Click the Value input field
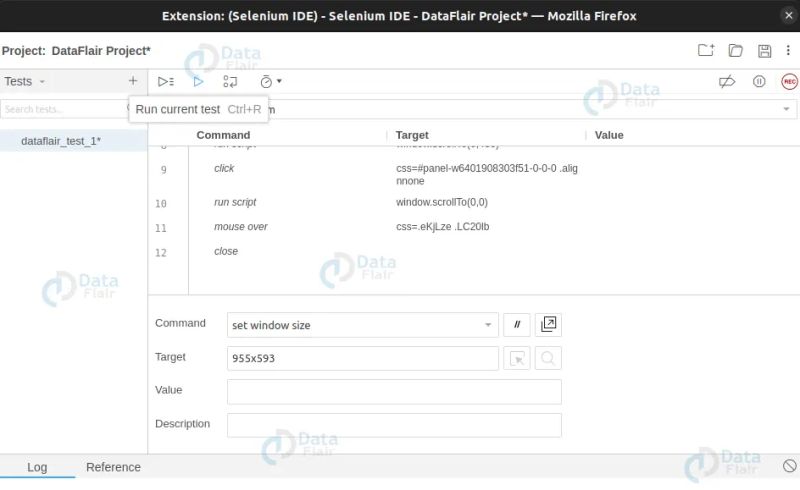Screen dimensions: 800x490 394,391
